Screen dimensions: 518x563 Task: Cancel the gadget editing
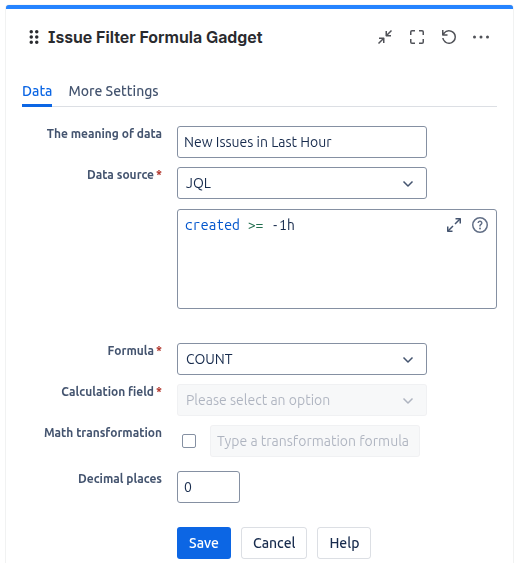[274, 543]
